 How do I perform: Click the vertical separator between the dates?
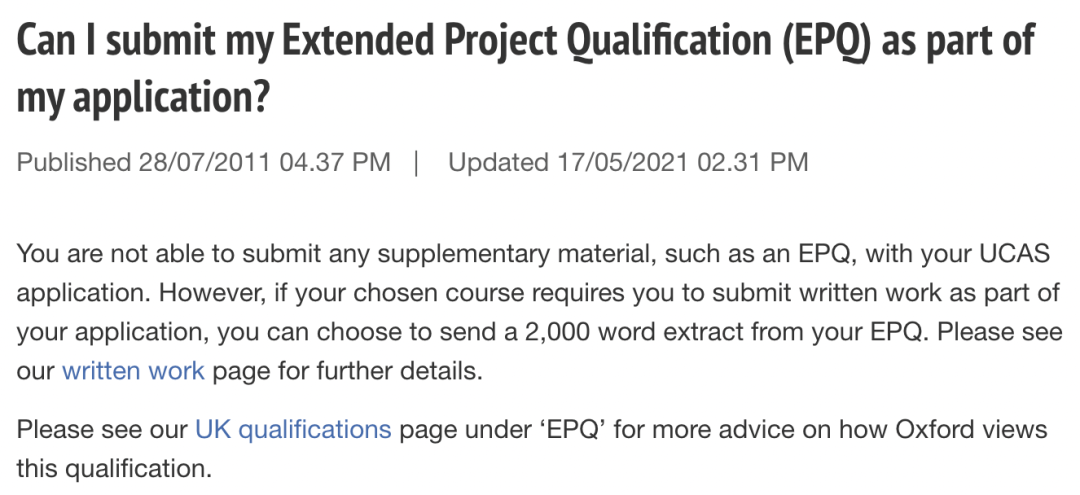(416, 163)
